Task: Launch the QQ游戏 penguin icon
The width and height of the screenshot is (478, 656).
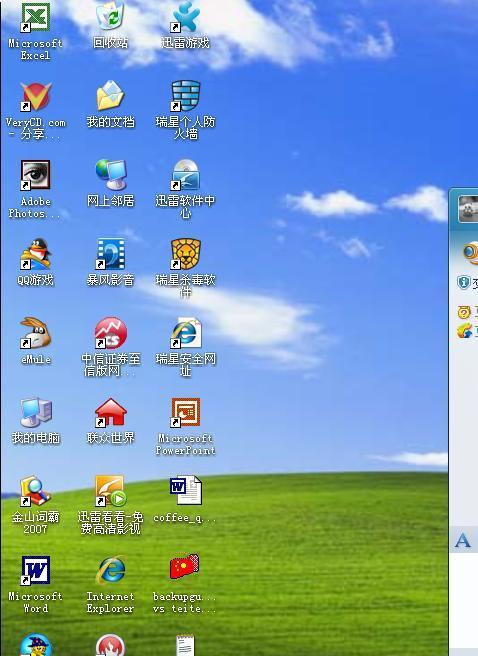Action: pyautogui.click(x=36, y=254)
